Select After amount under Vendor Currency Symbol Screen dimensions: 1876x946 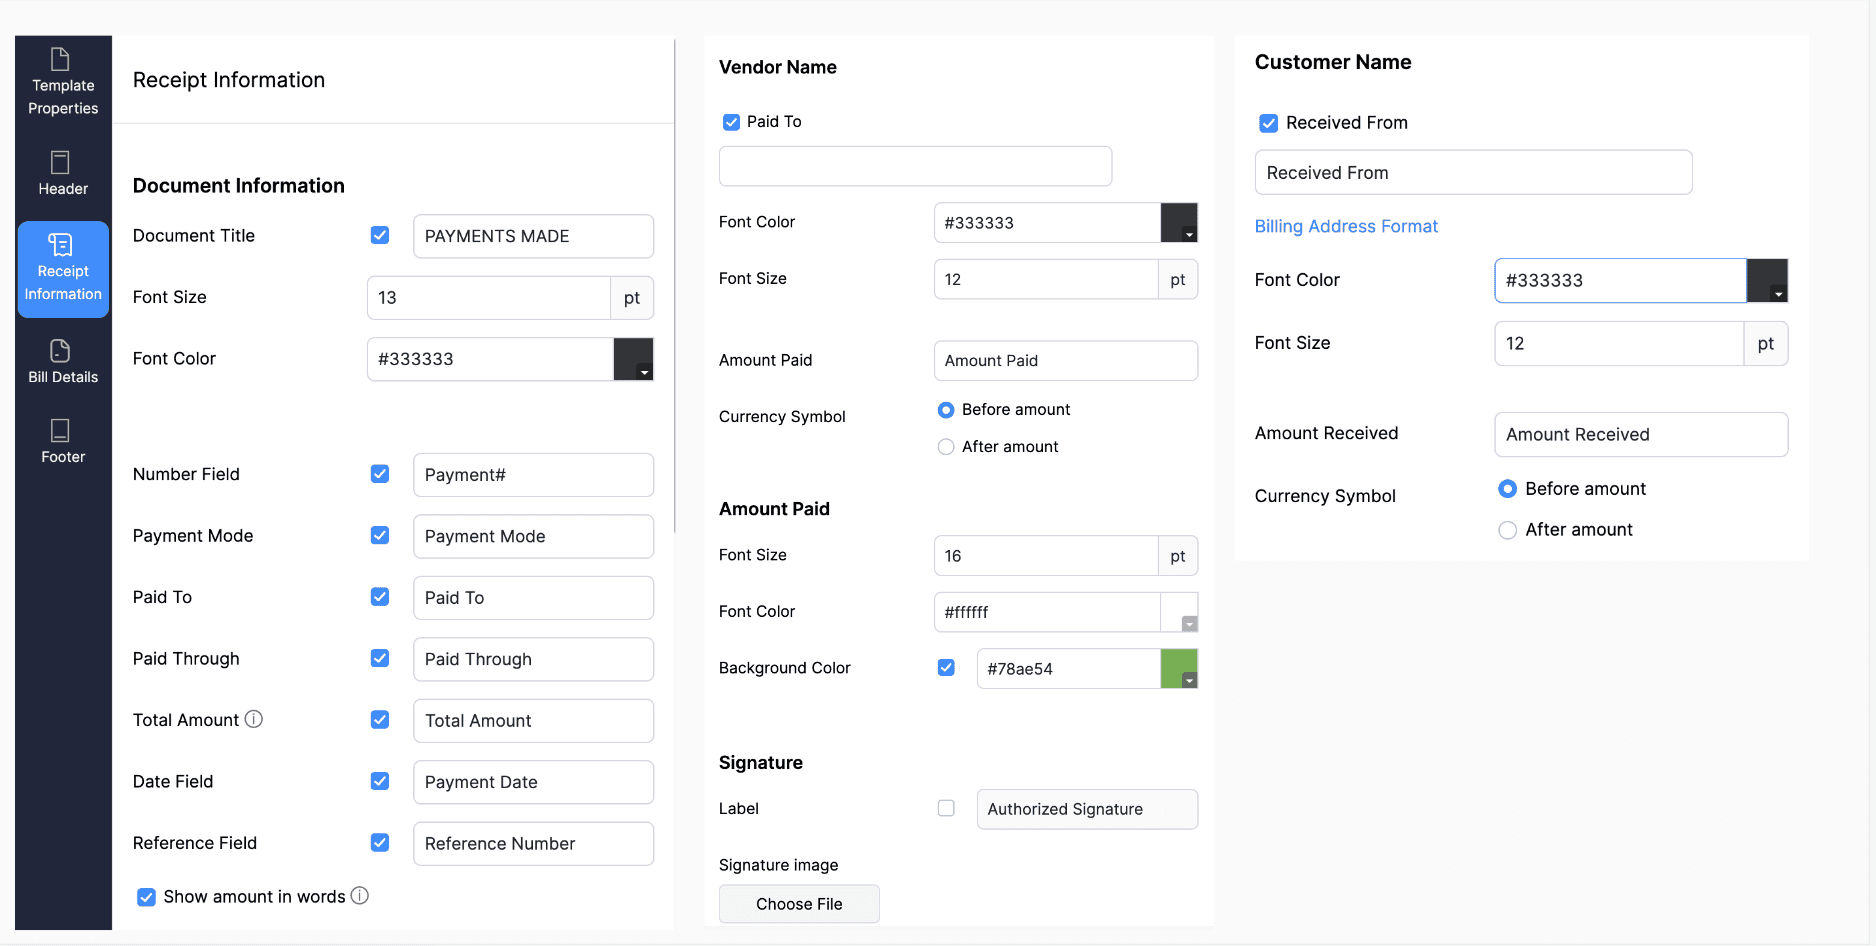[946, 447]
